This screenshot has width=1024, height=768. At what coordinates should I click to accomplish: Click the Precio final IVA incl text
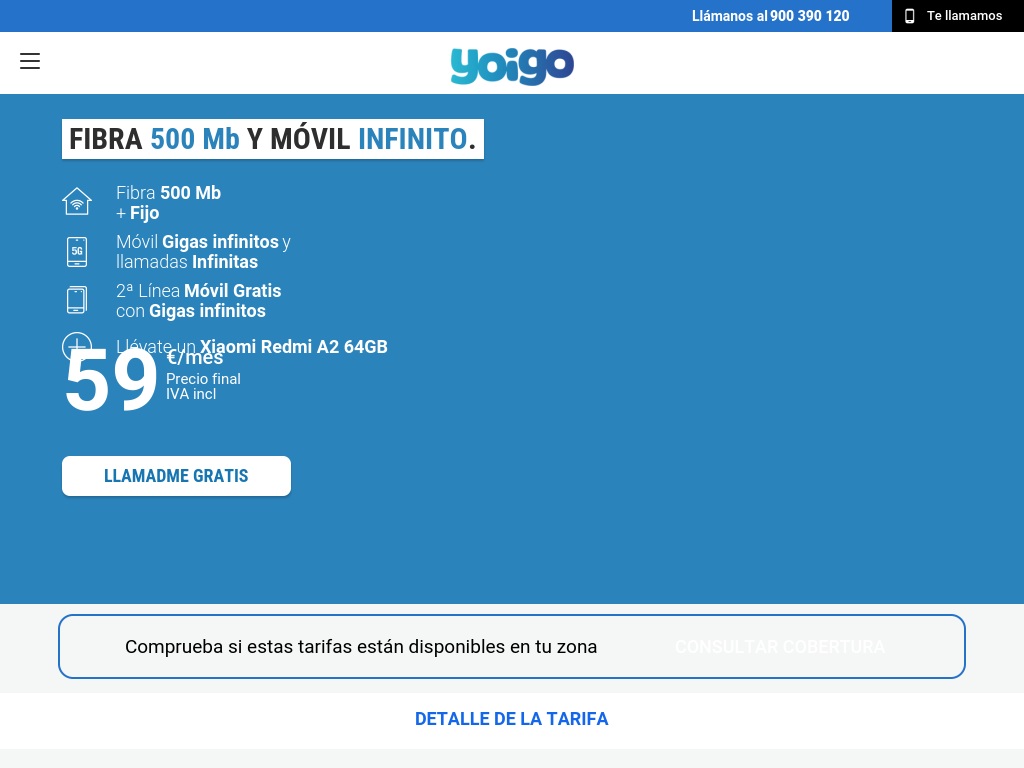[x=203, y=386]
